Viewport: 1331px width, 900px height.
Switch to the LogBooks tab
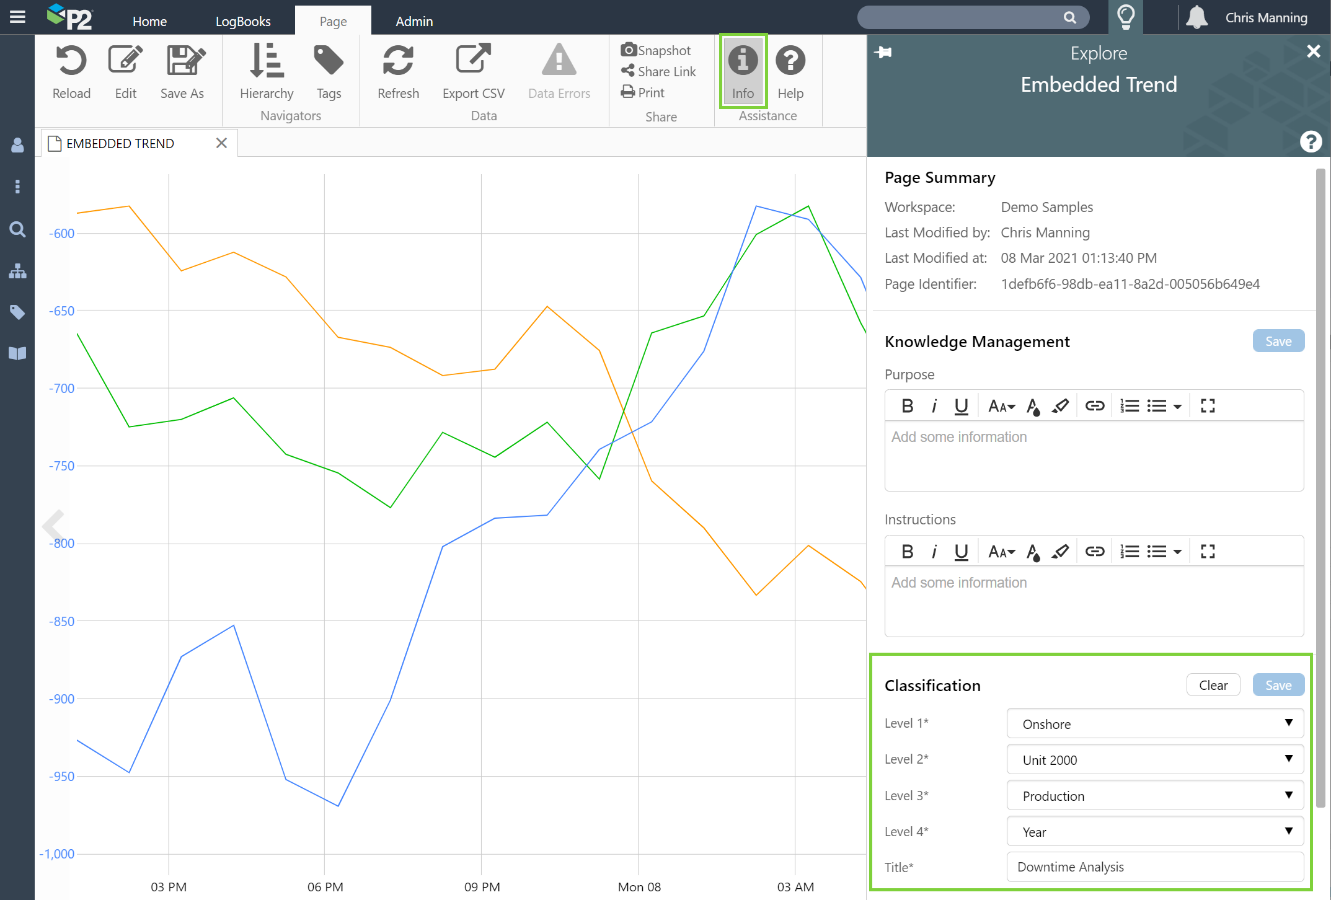[x=243, y=21]
